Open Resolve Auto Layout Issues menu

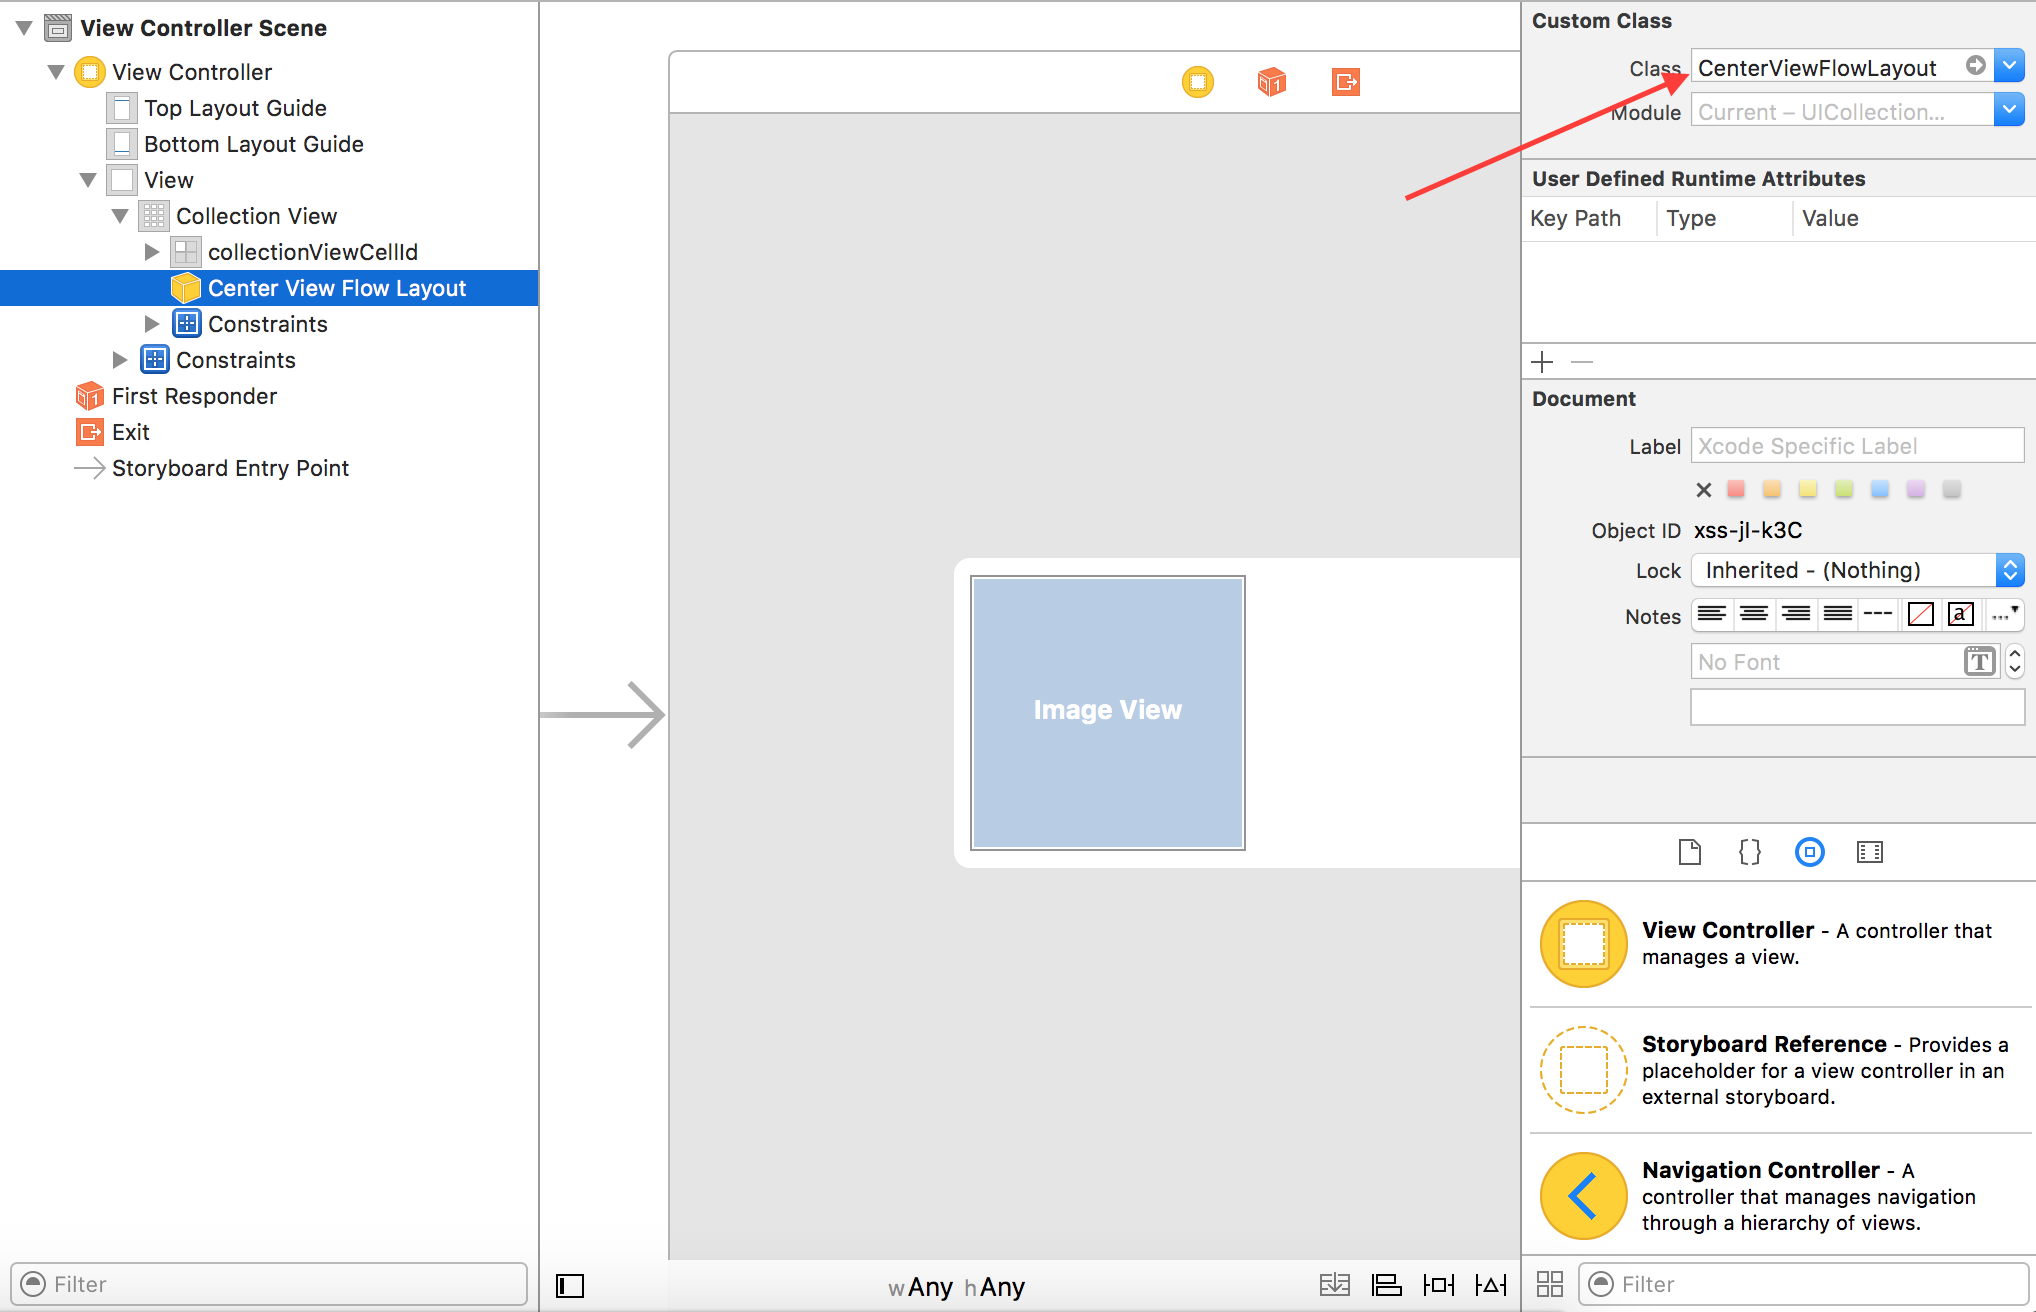click(1490, 1285)
